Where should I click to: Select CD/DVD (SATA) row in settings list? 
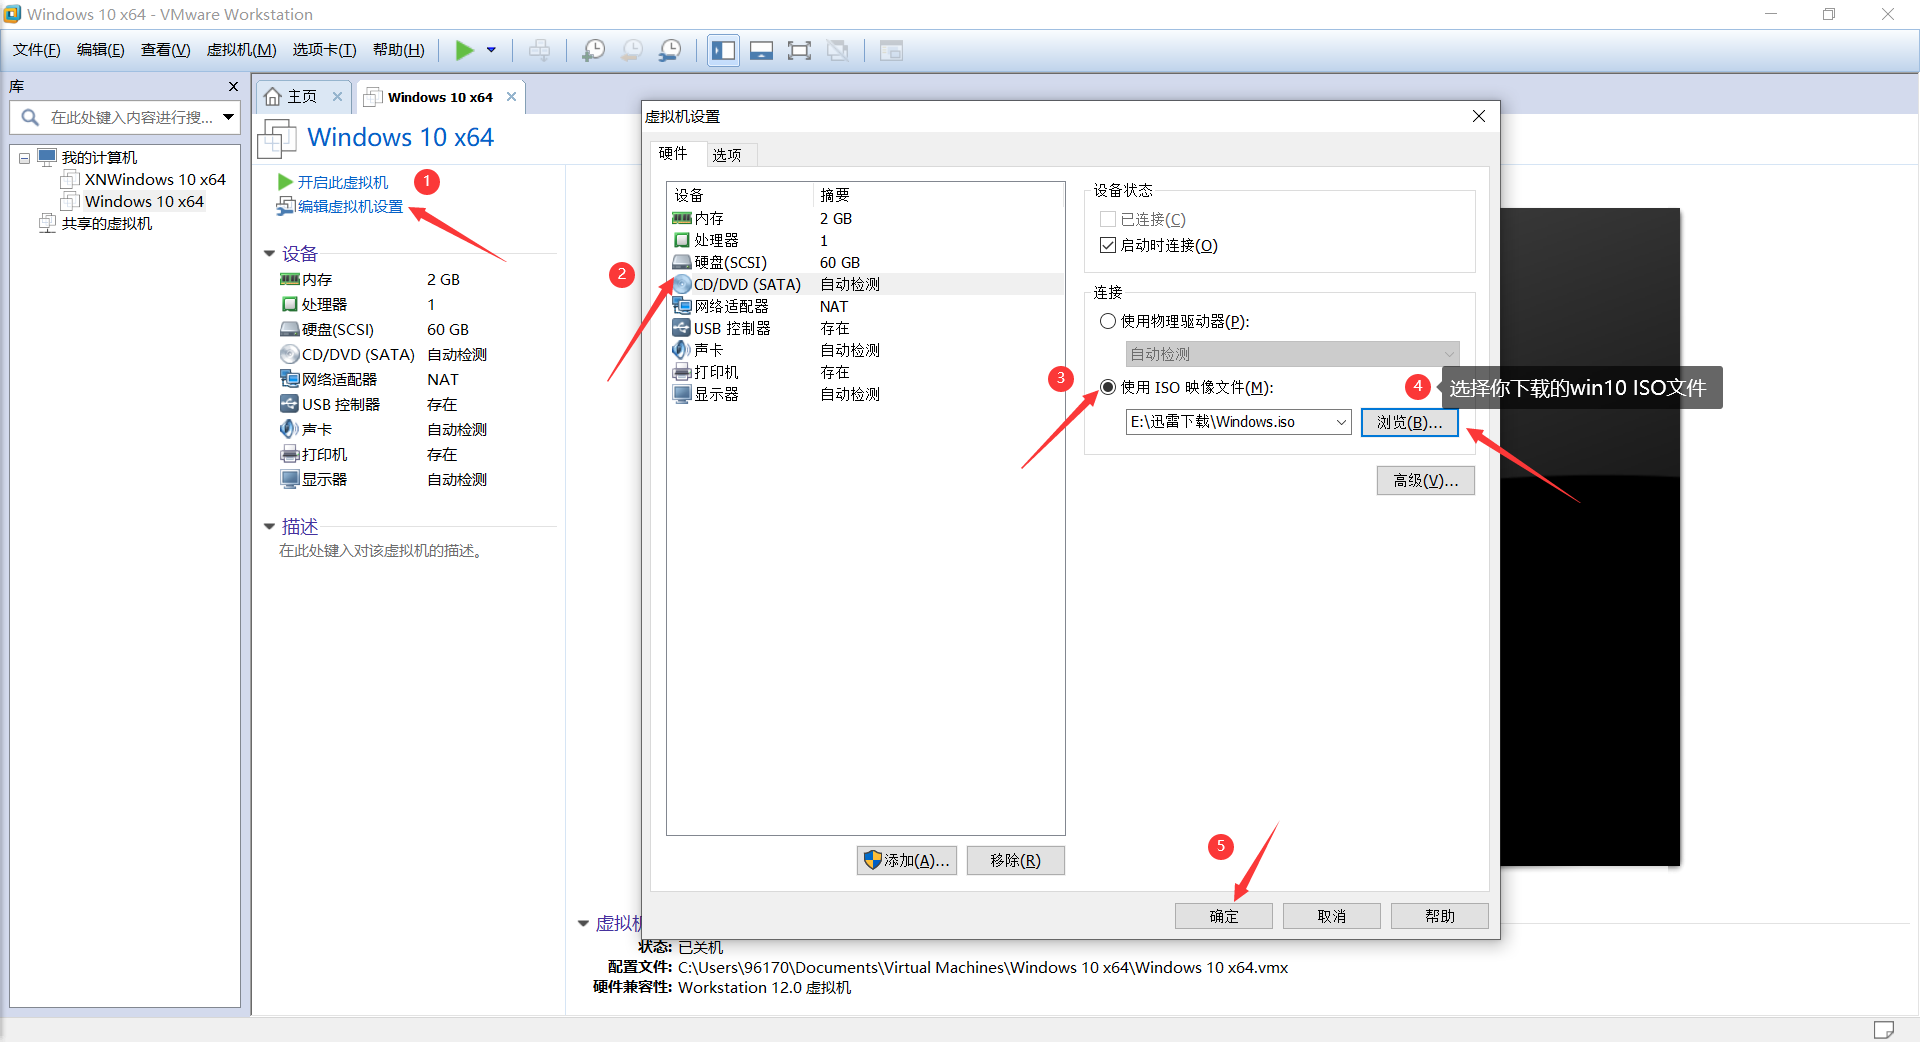(x=865, y=284)
